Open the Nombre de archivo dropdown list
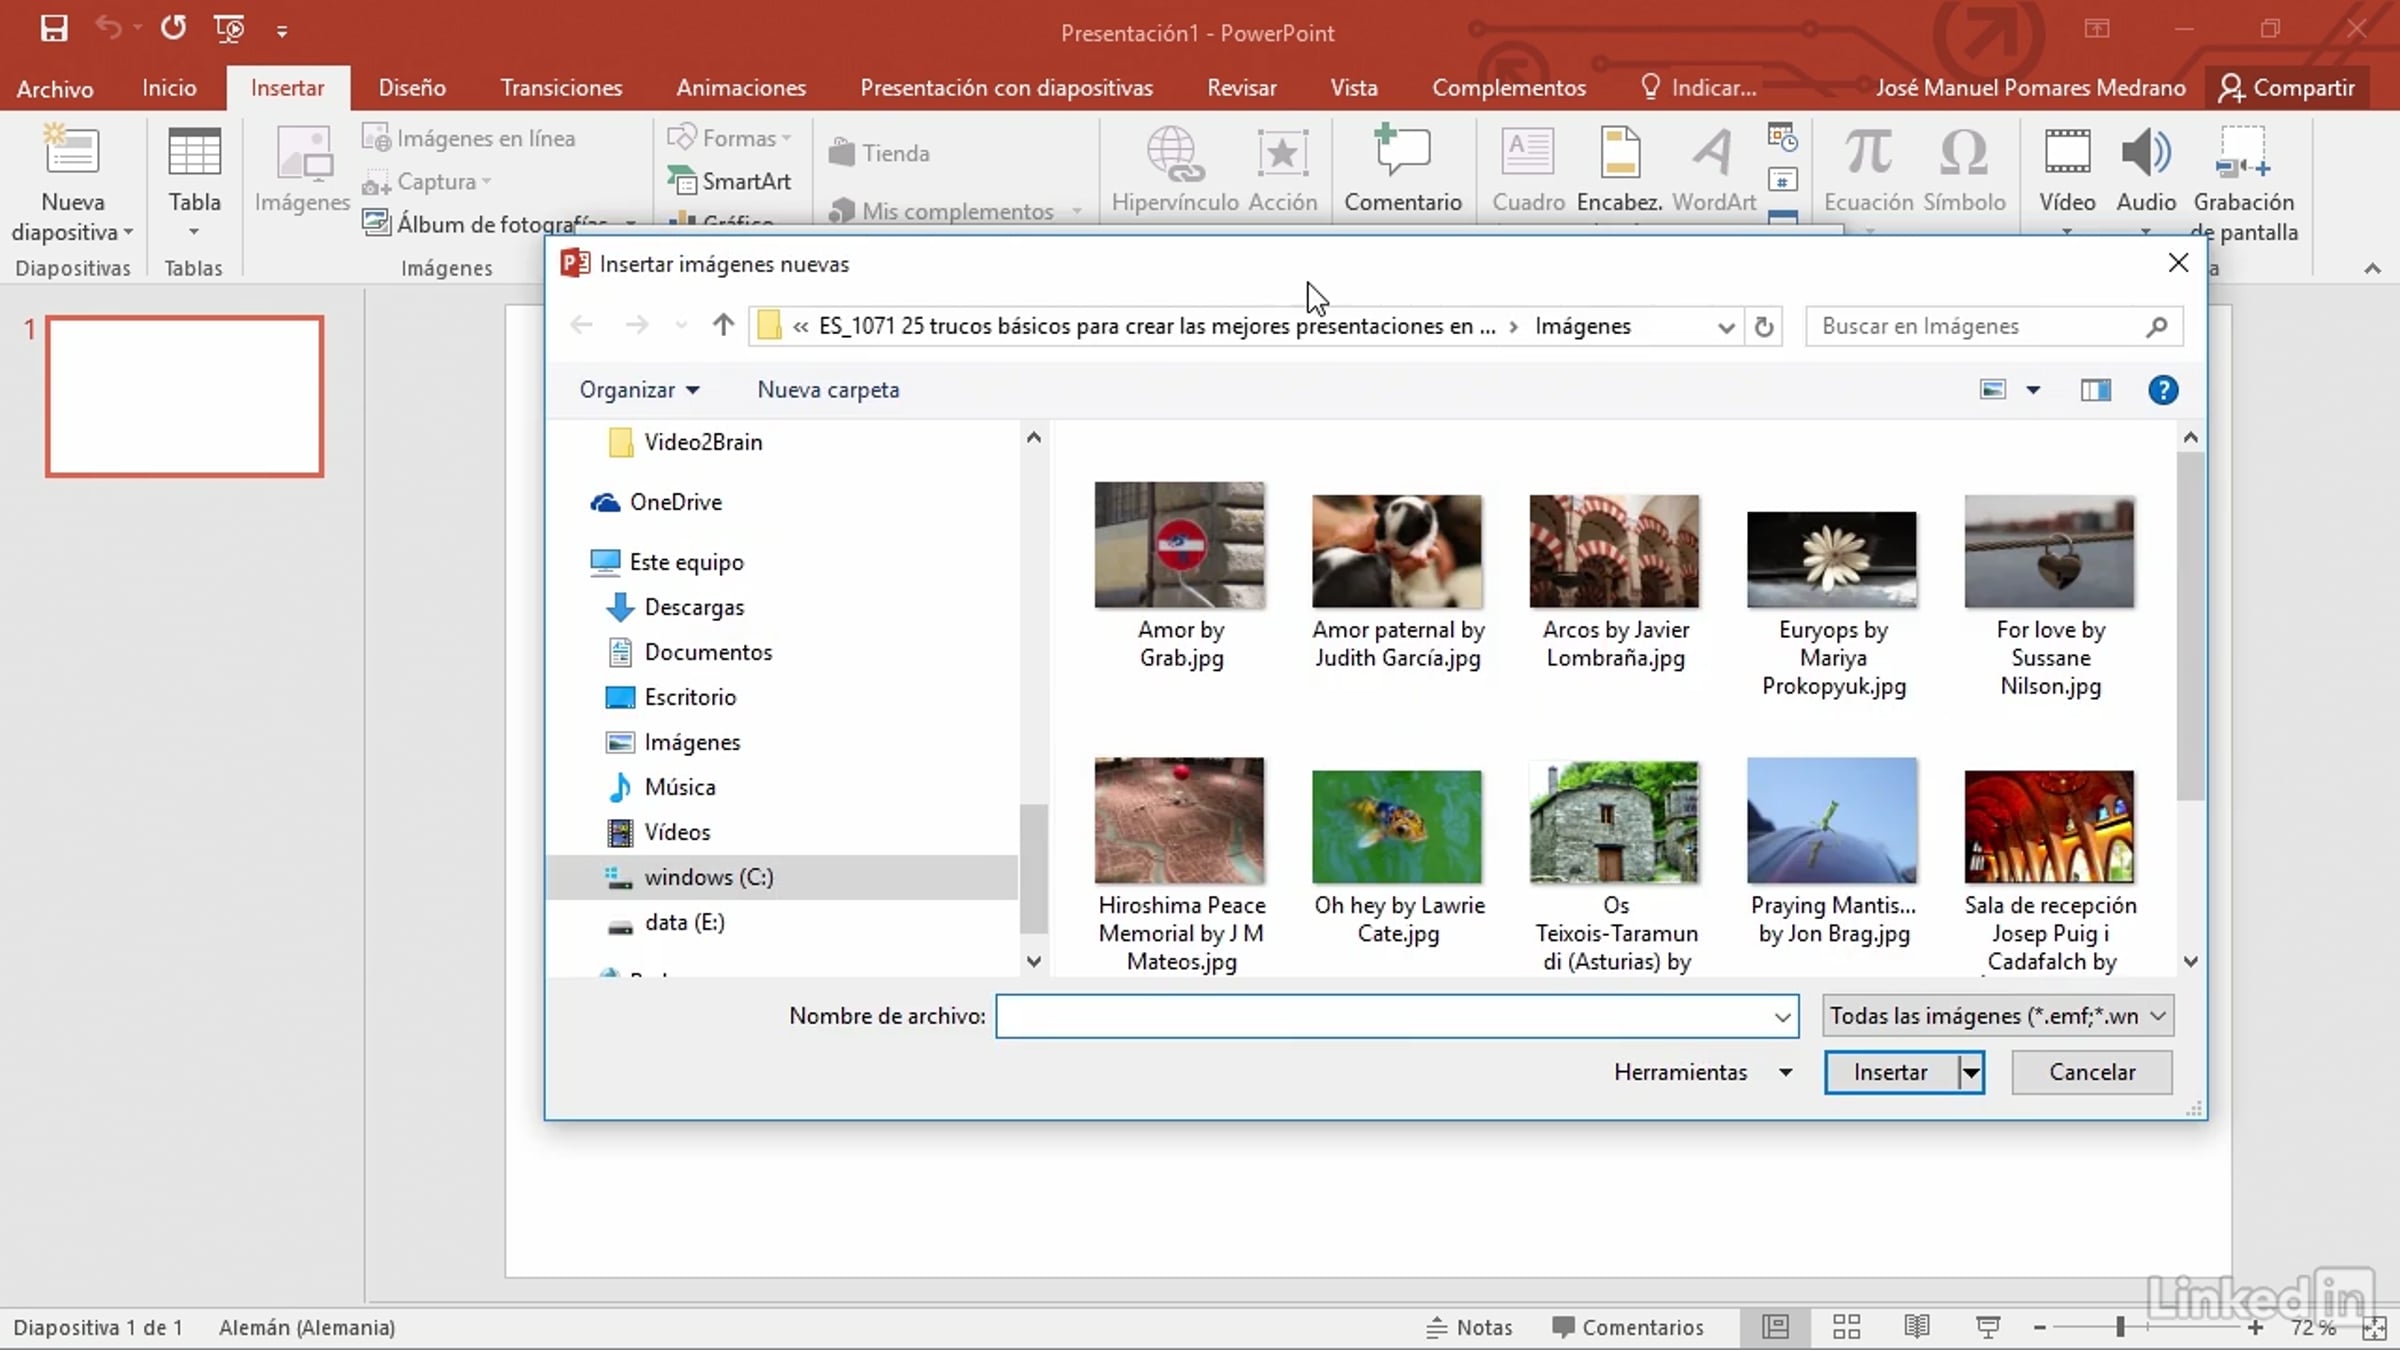The width and height of the screenshot is (2400, 1350). [x=1782, y=1017]
